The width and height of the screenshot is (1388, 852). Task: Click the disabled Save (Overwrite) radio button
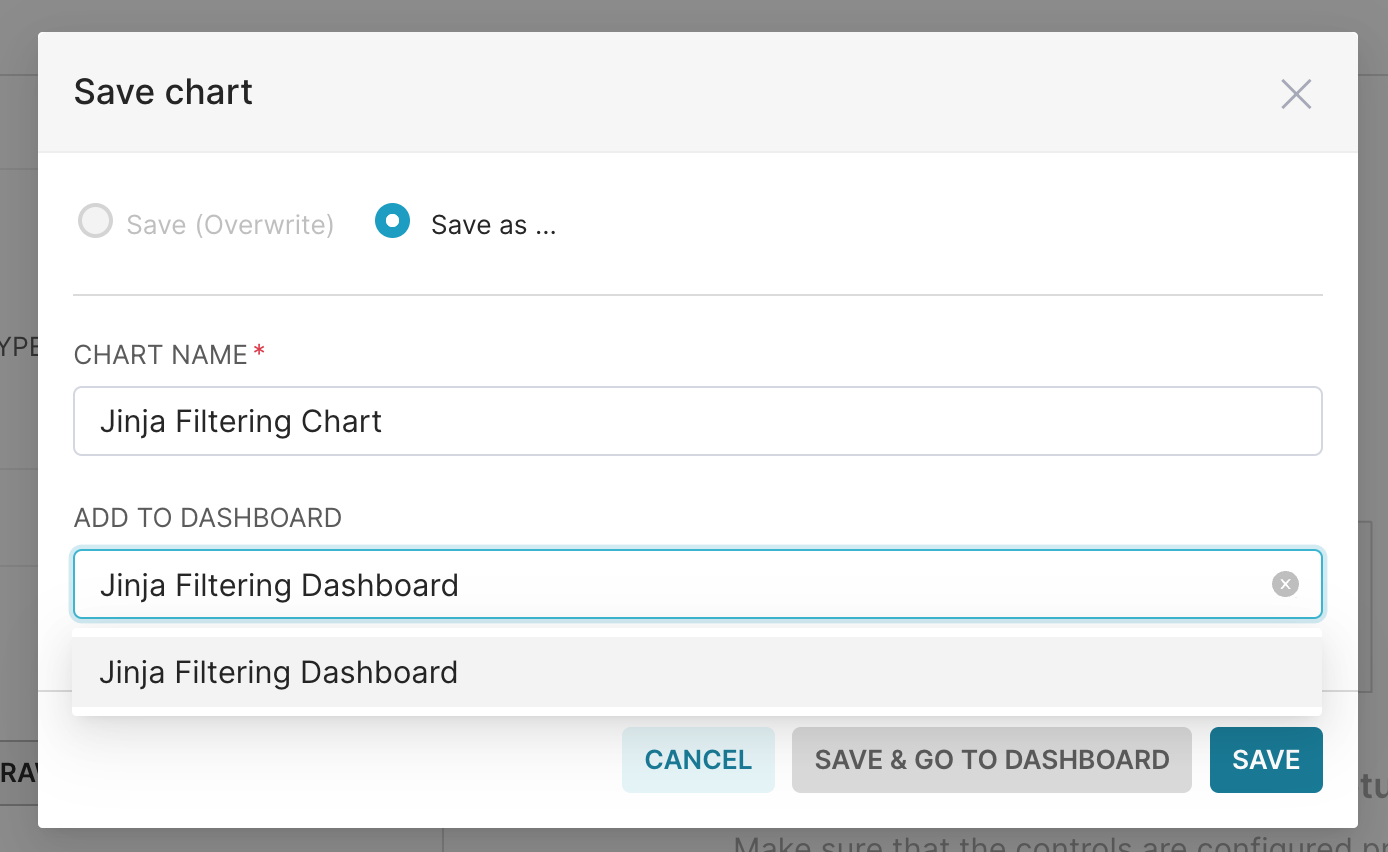(x=95, y=221)
